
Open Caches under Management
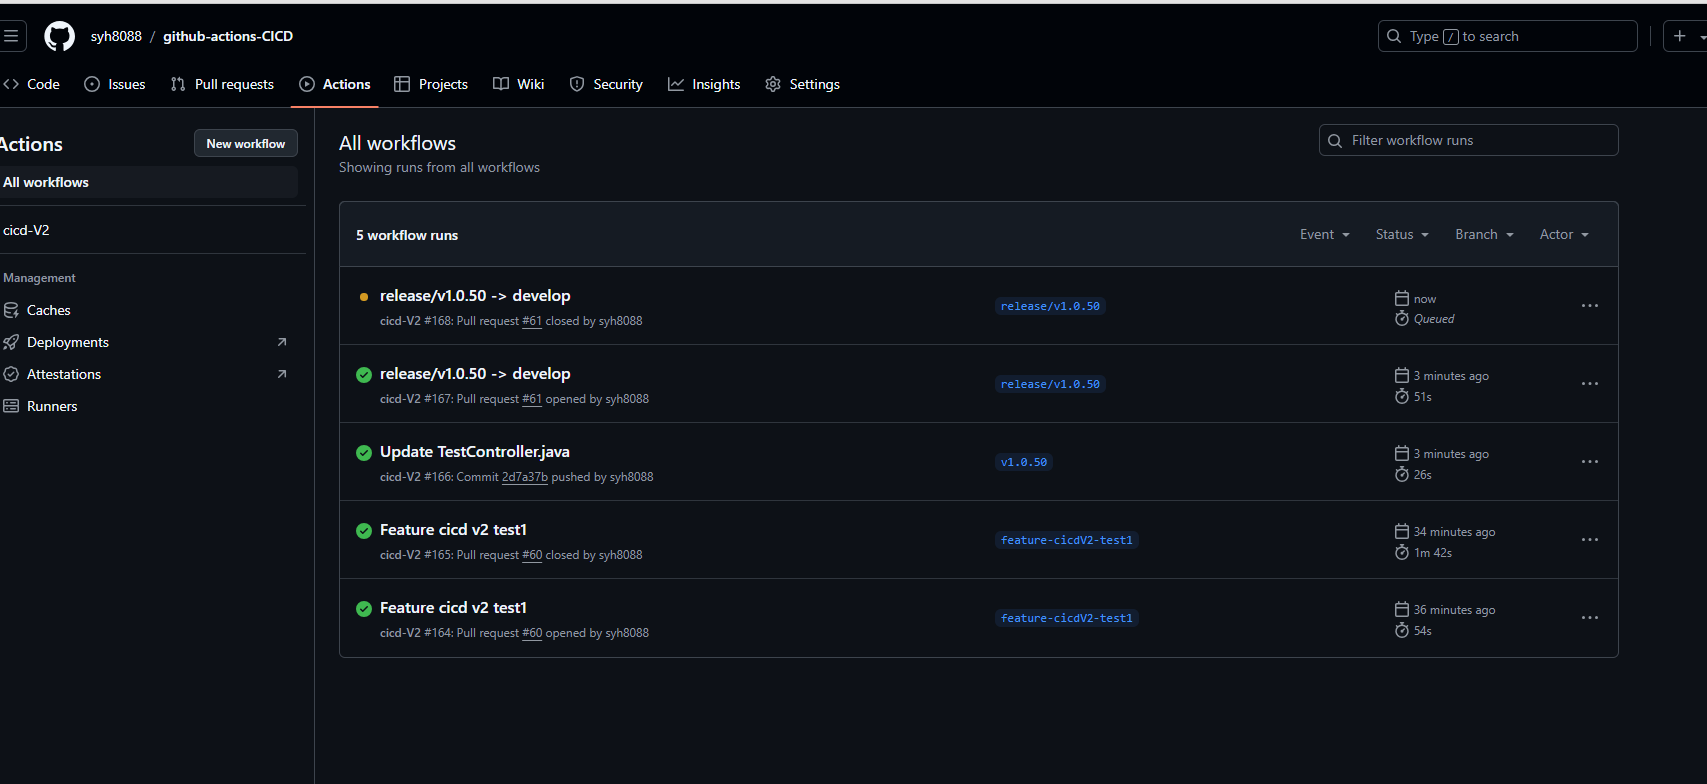[149, 310]
